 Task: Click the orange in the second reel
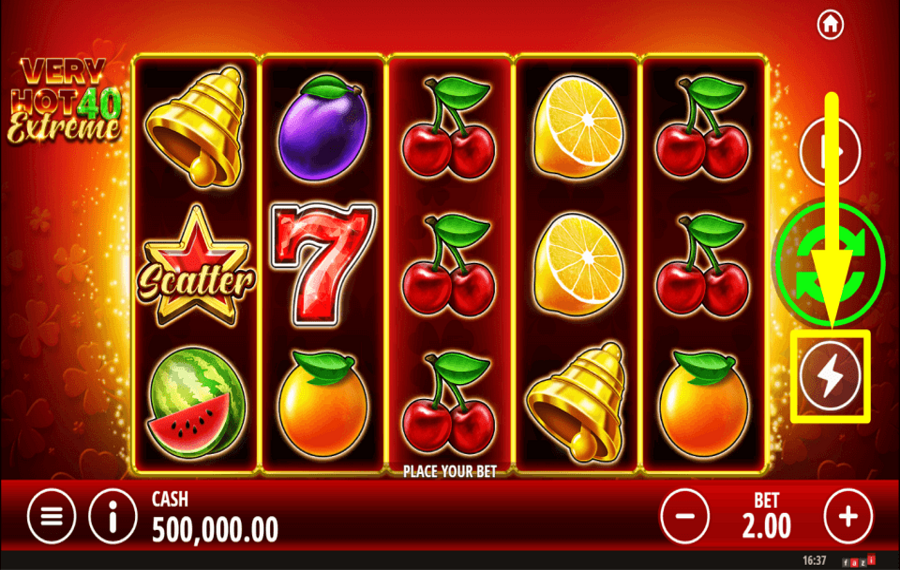point(323,404)
